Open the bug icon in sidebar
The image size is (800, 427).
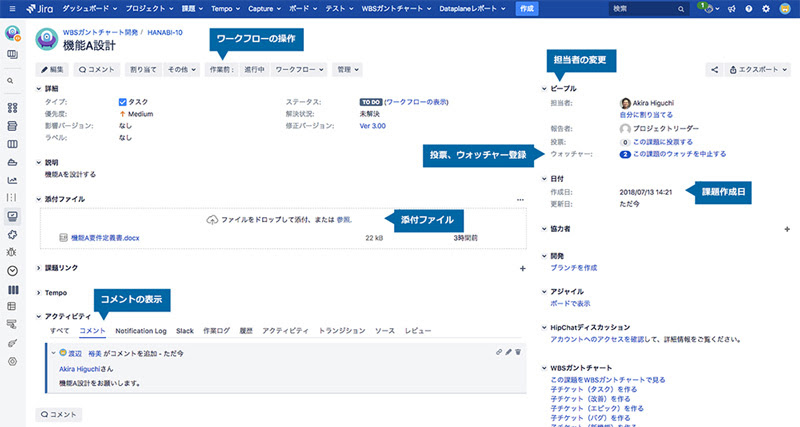[12, 252]
